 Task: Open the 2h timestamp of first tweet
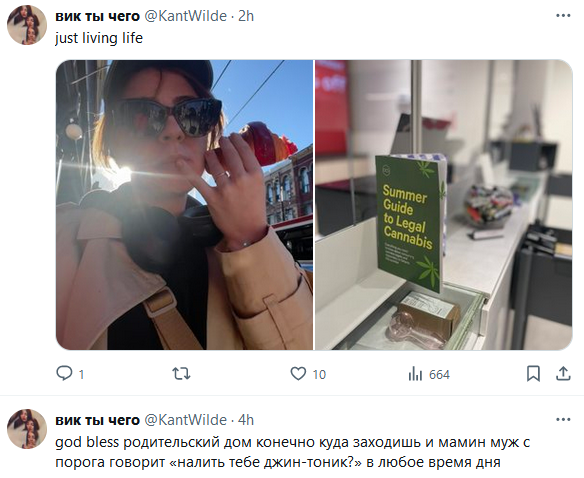246,16
